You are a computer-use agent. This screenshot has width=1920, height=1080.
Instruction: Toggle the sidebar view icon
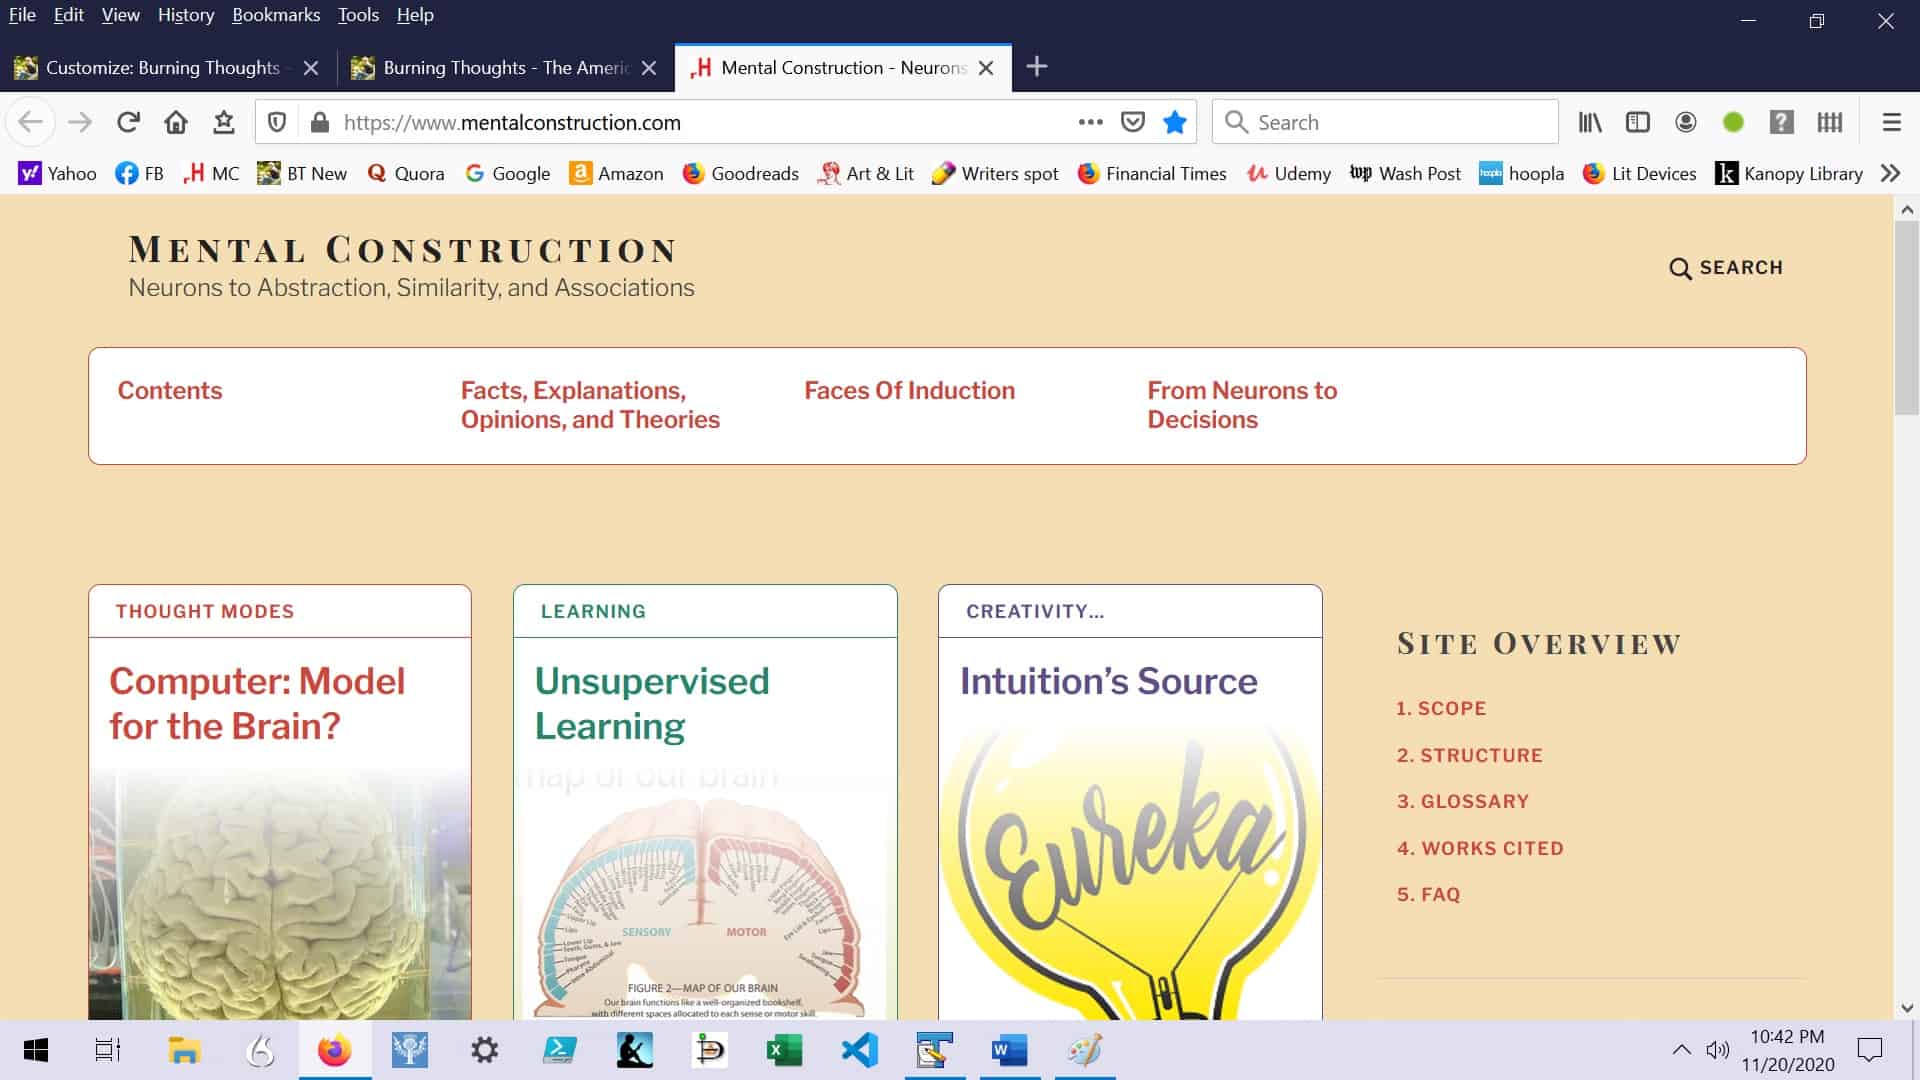[1637, 122]
